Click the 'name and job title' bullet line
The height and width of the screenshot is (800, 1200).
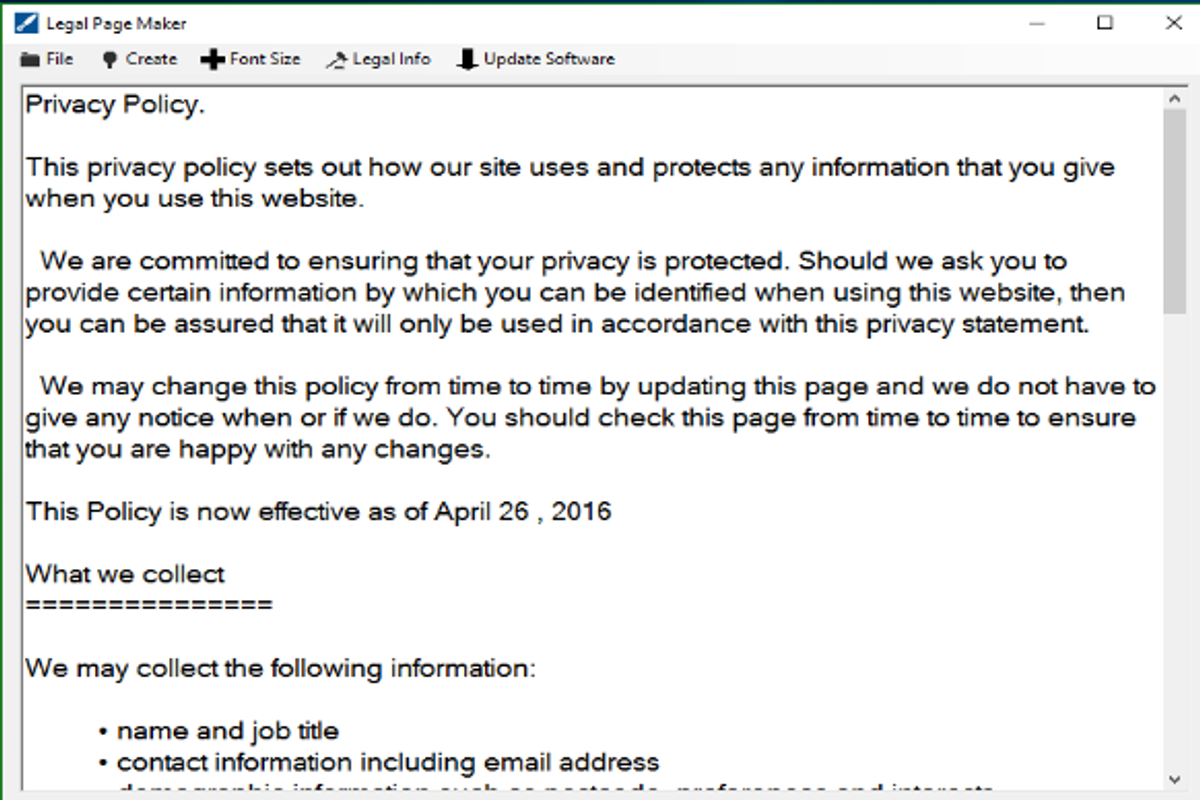pyautogui.click(x=228, y=731)
